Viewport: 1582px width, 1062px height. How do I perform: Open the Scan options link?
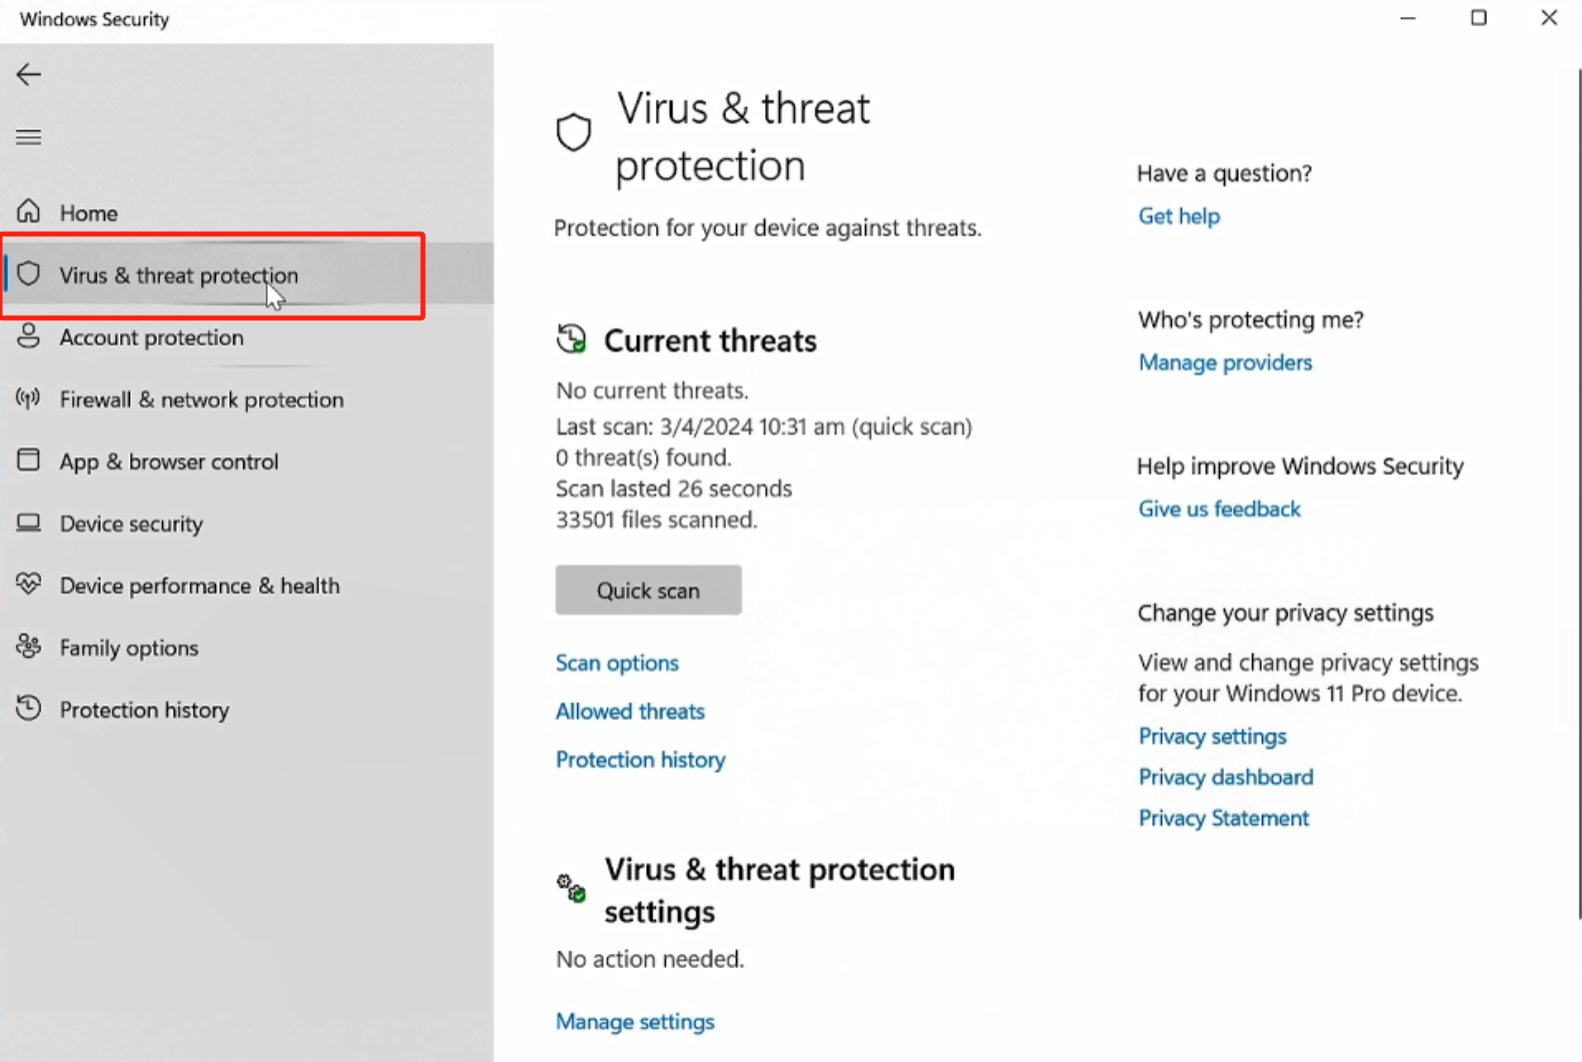click(617, 663)
